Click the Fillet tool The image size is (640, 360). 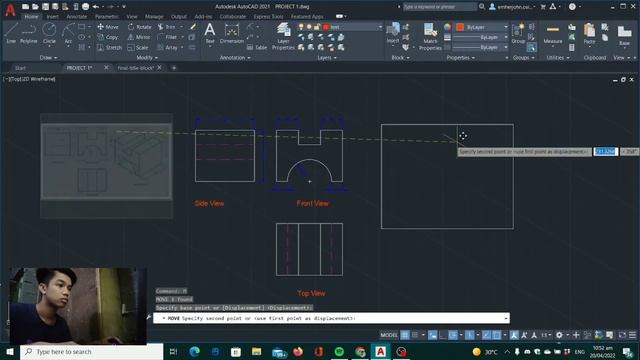167,37
